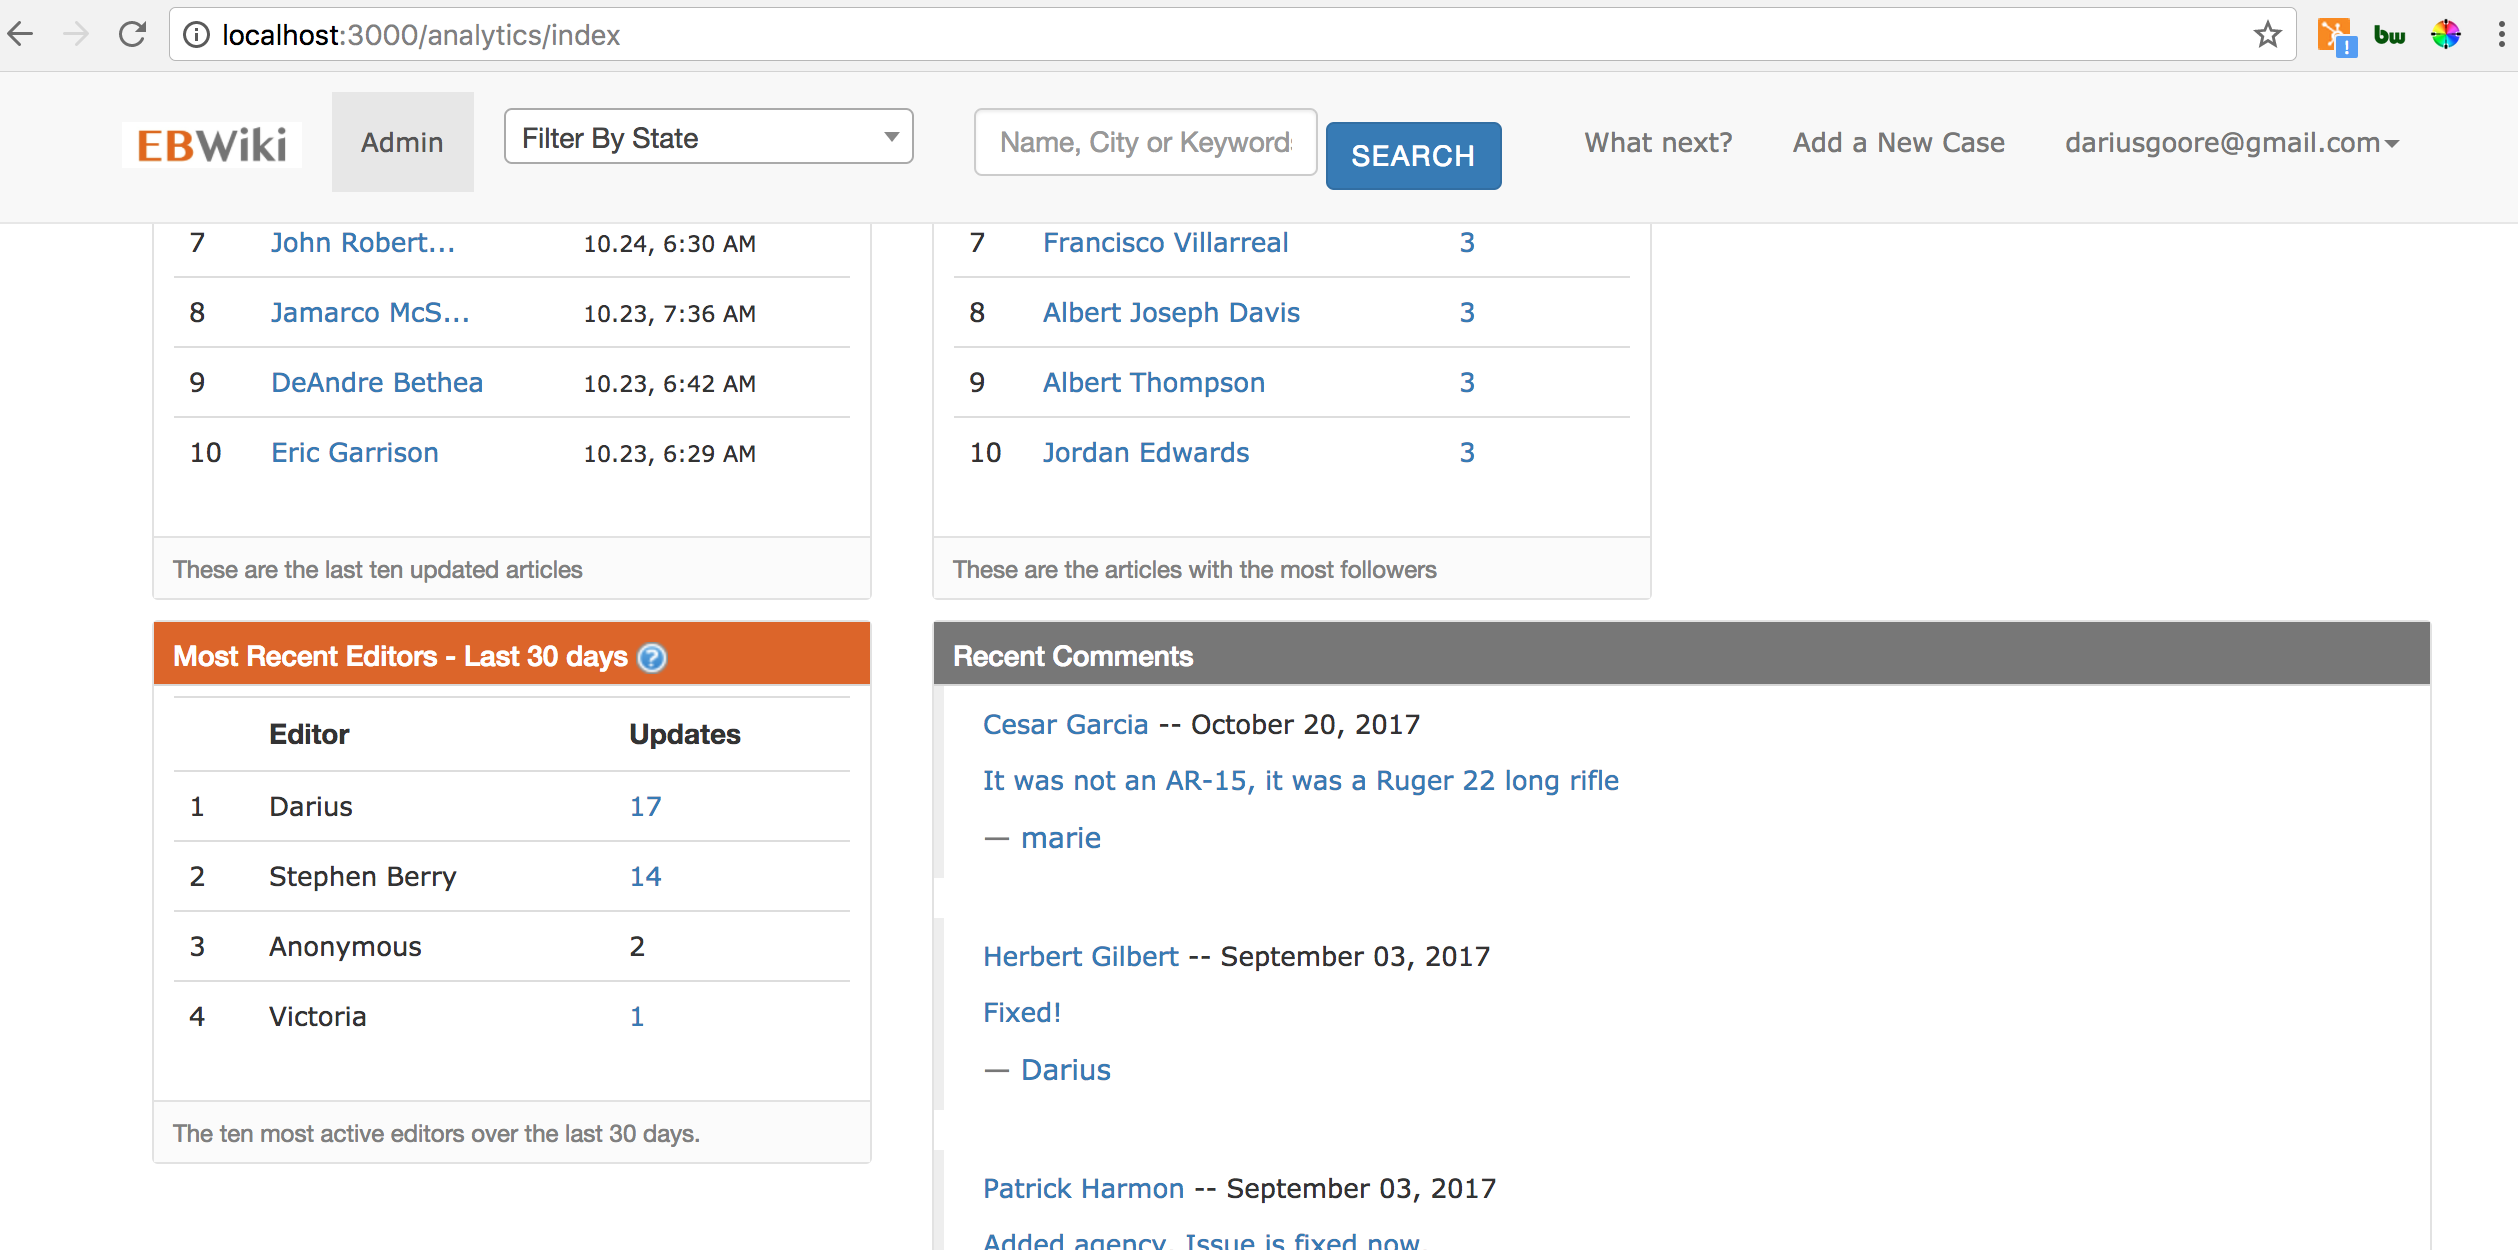Open the bw extension icon

2389,33
